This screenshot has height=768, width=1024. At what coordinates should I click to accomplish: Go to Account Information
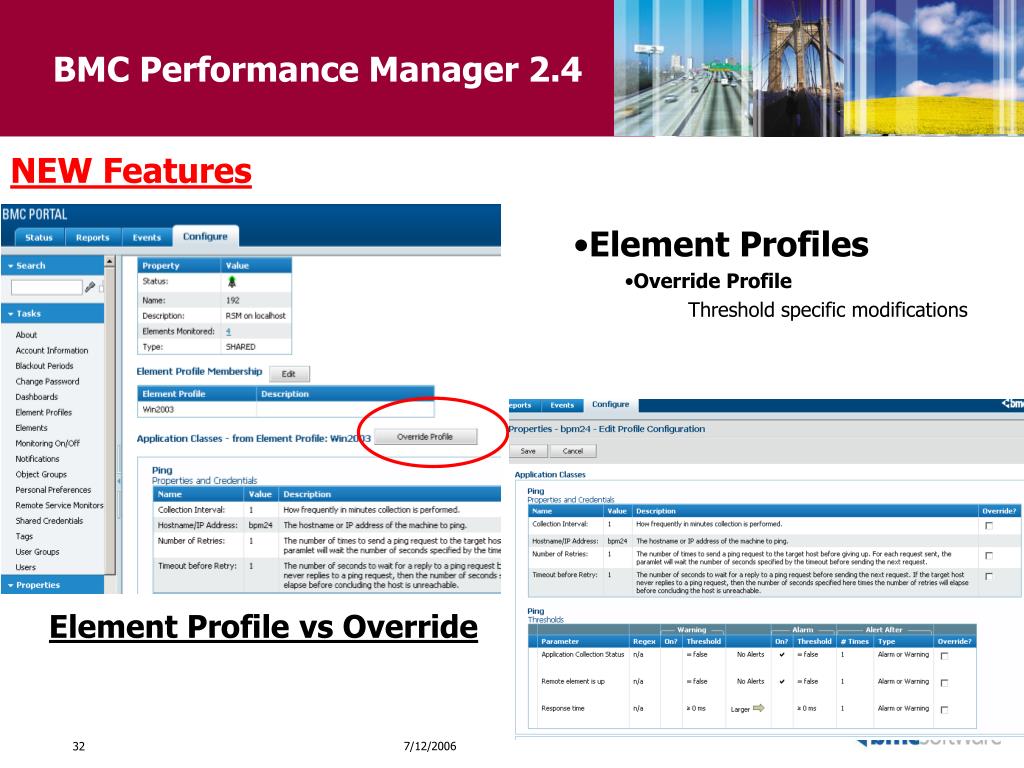tap(52, 351)
